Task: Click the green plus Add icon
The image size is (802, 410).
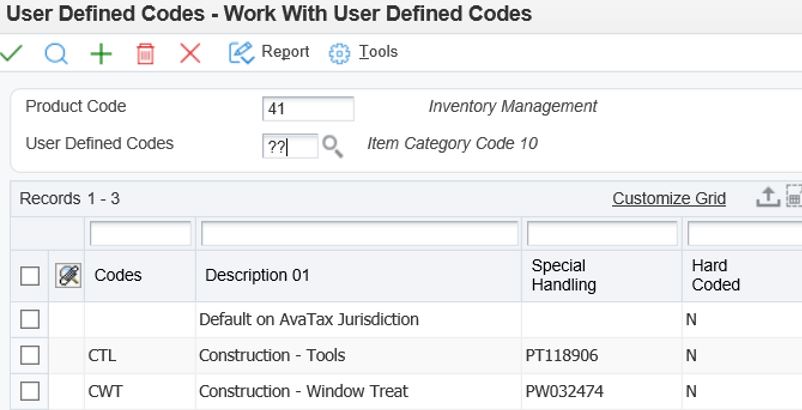Action: point(101,53)
